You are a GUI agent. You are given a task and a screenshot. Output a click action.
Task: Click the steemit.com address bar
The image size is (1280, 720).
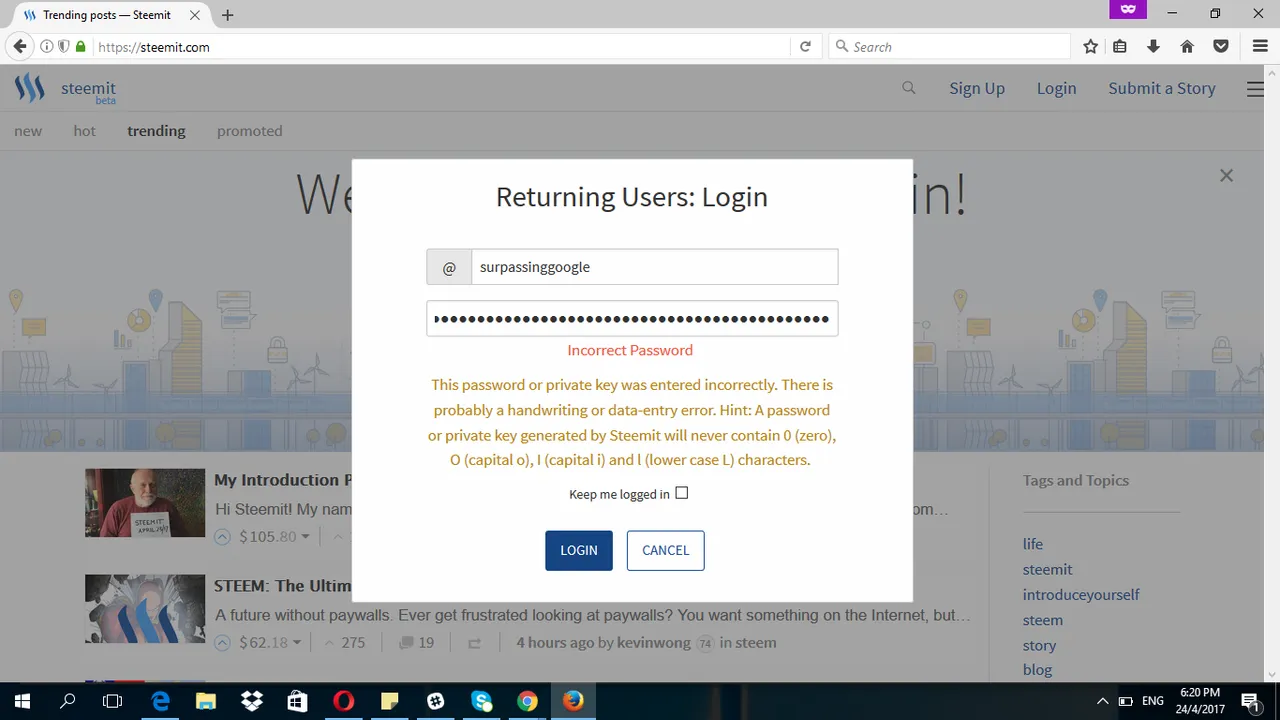coord(440,47)
